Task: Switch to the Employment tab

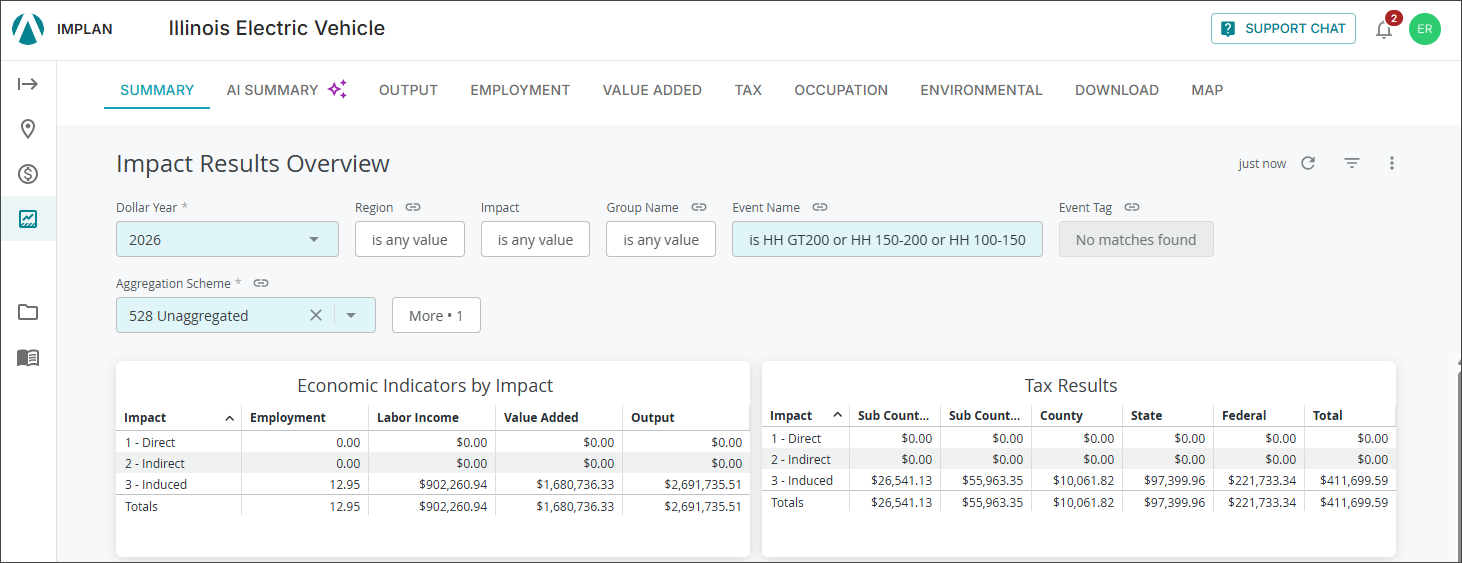Action: (x=520, y=90)
